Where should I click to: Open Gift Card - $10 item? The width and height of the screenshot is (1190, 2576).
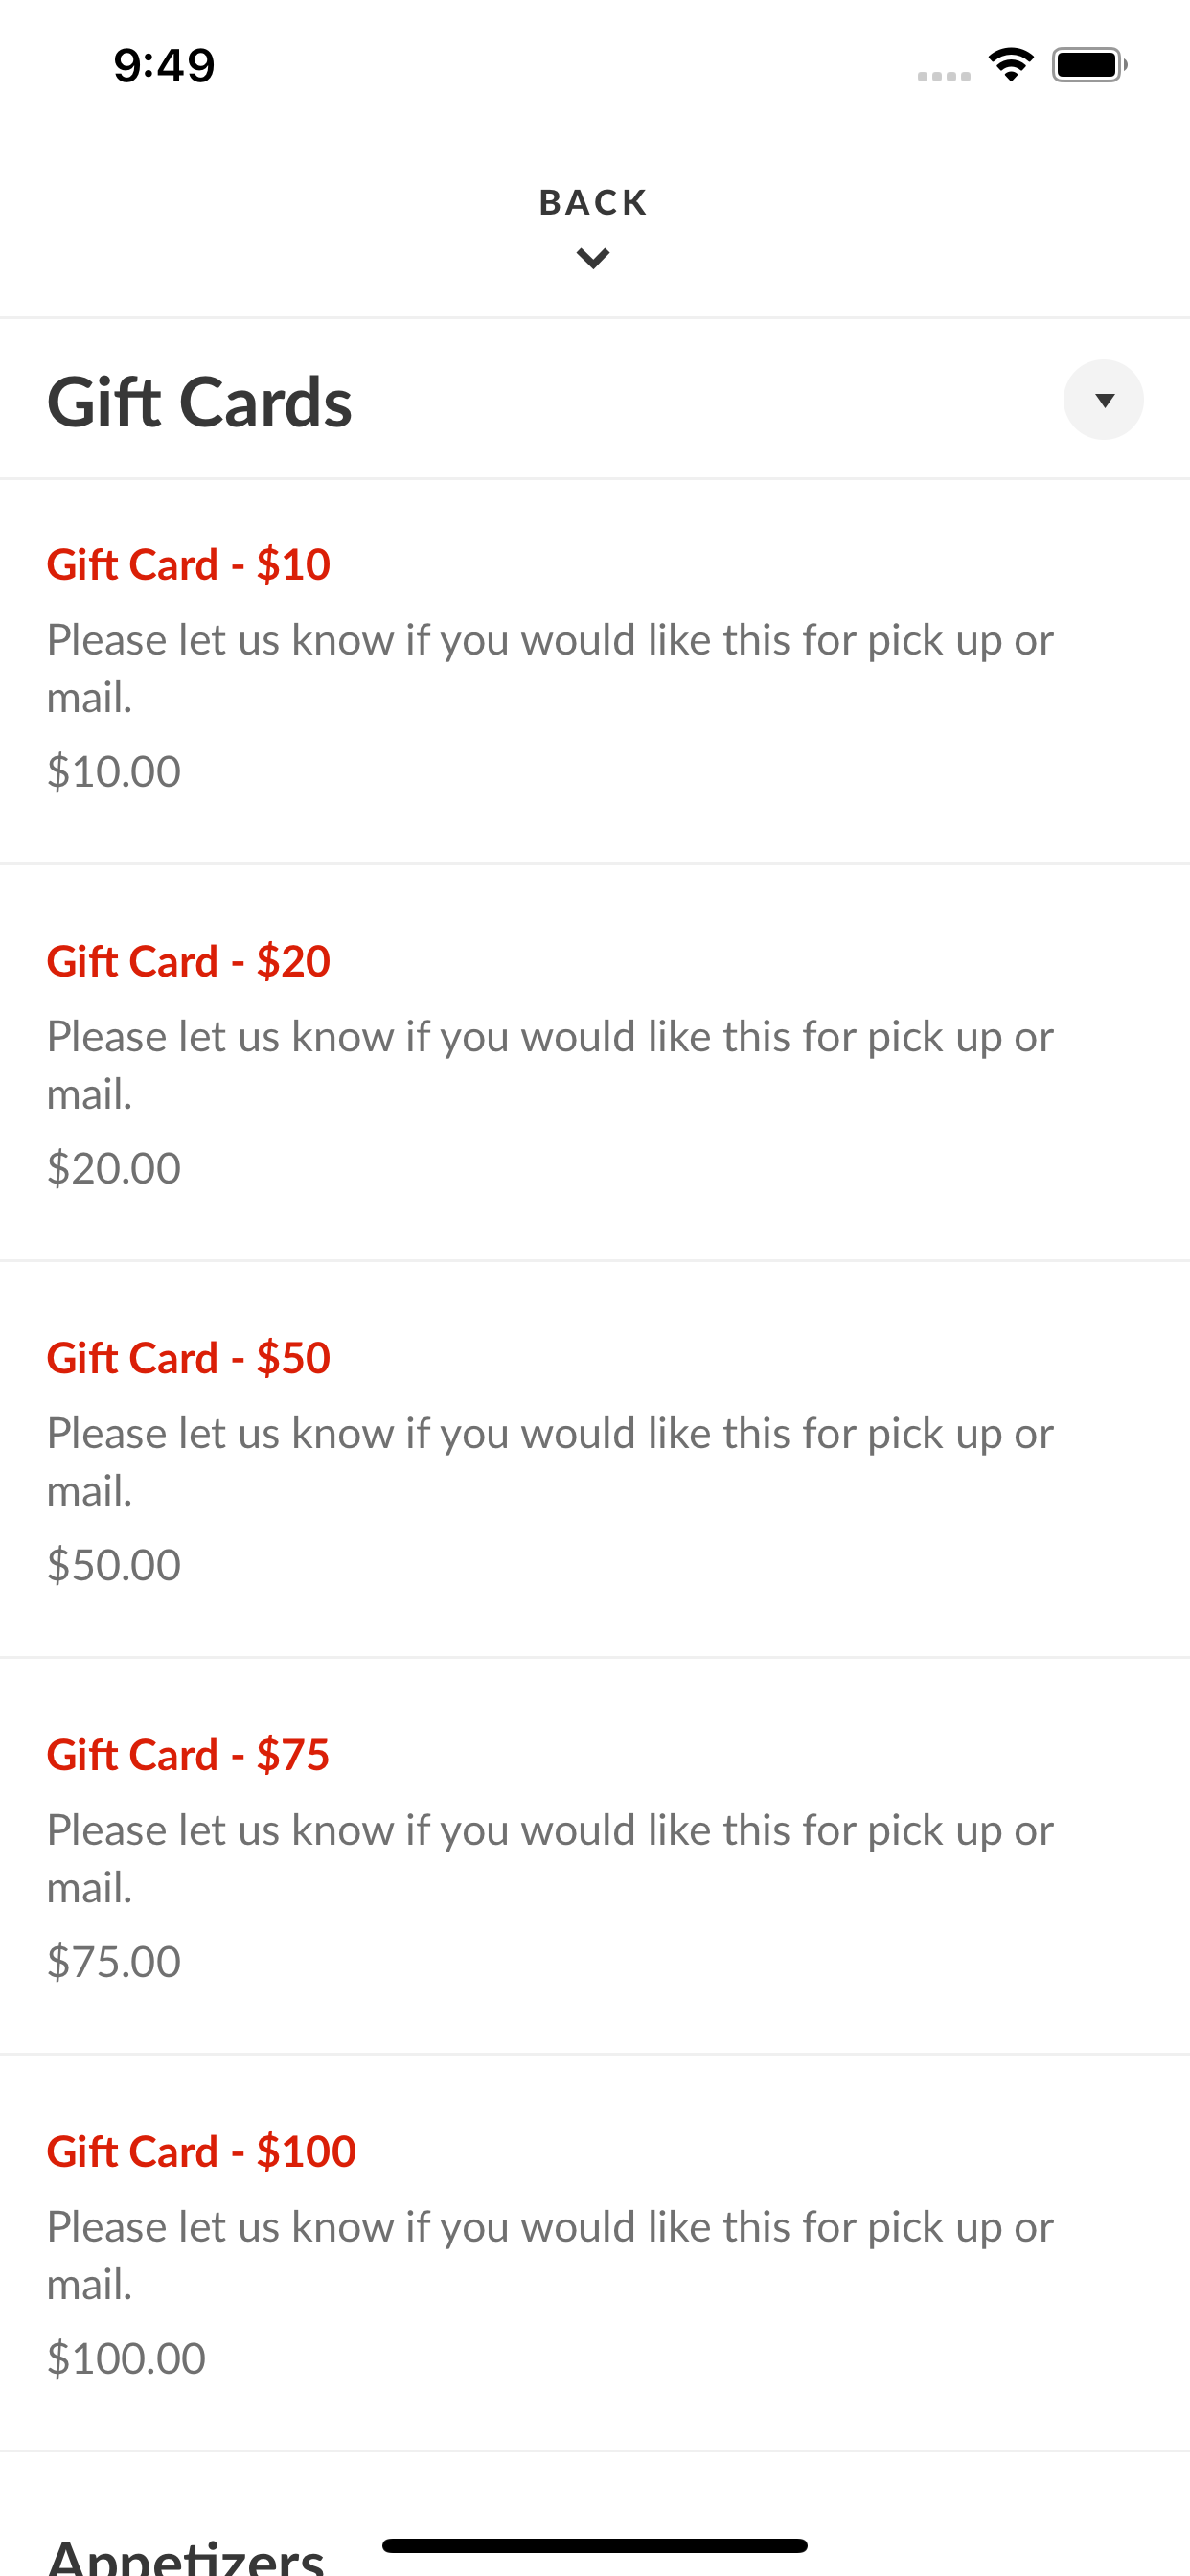pos(595,672)
